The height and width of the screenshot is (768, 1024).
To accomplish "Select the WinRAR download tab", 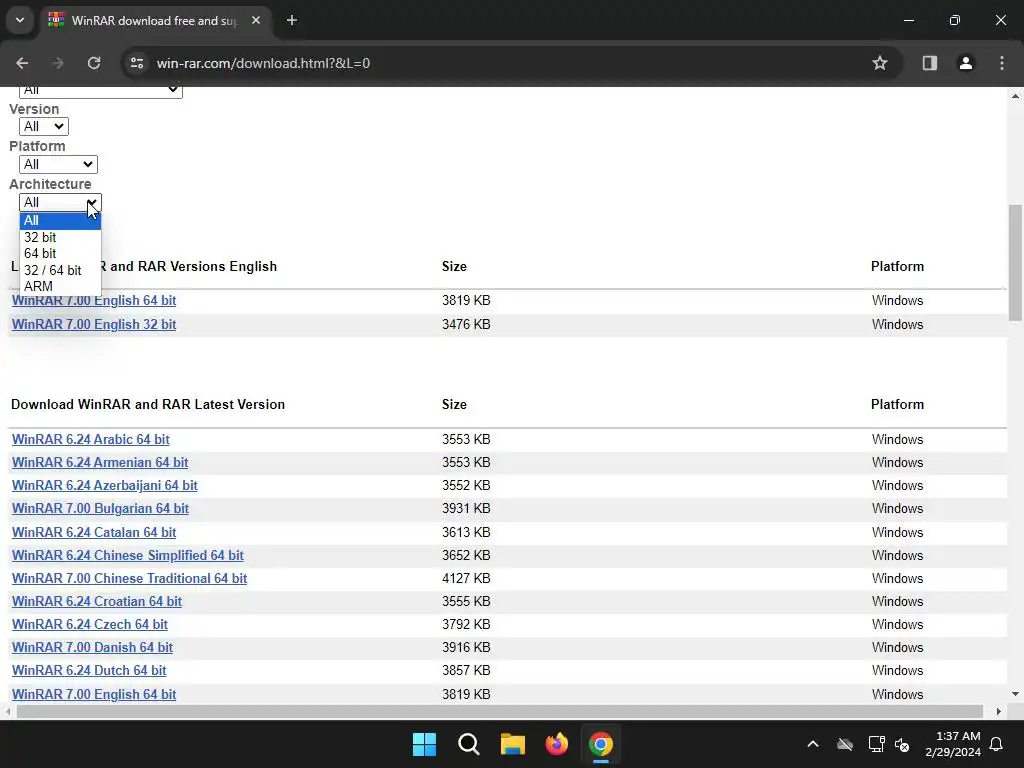I will pos(154,21).
